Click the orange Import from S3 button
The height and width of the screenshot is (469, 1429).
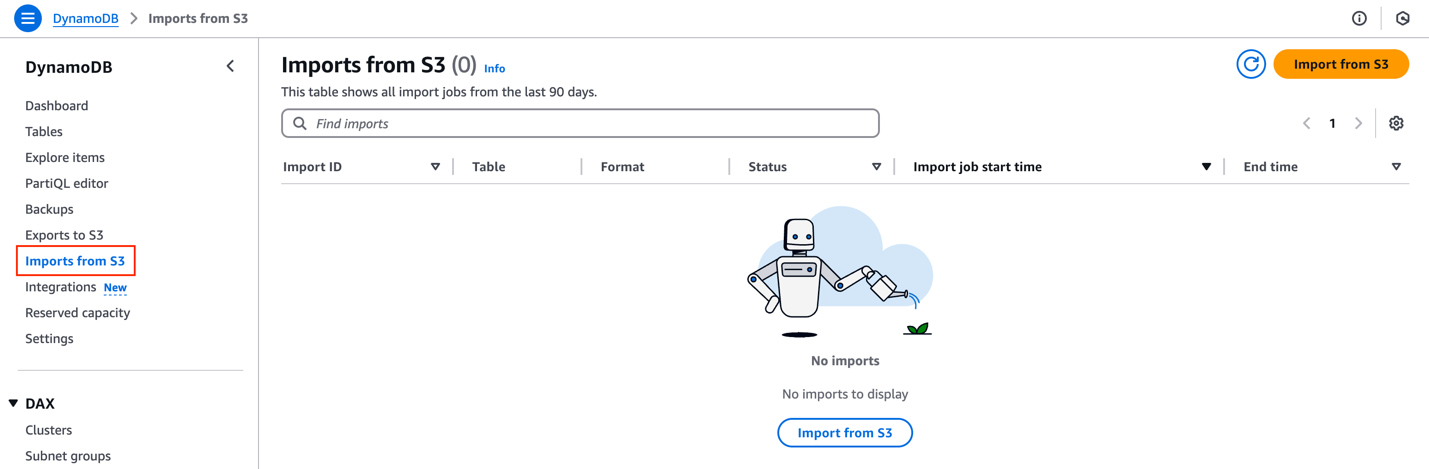[1341, 64]
